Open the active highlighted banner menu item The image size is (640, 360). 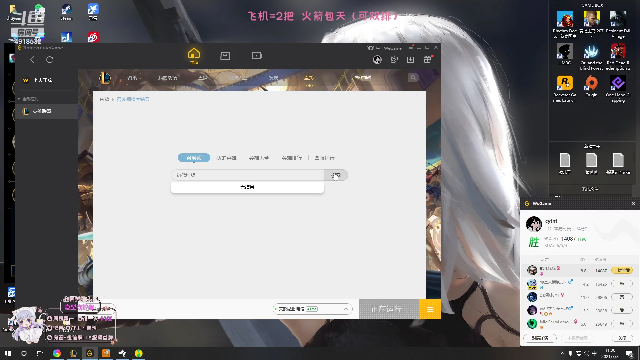click(x=309, y=78)
